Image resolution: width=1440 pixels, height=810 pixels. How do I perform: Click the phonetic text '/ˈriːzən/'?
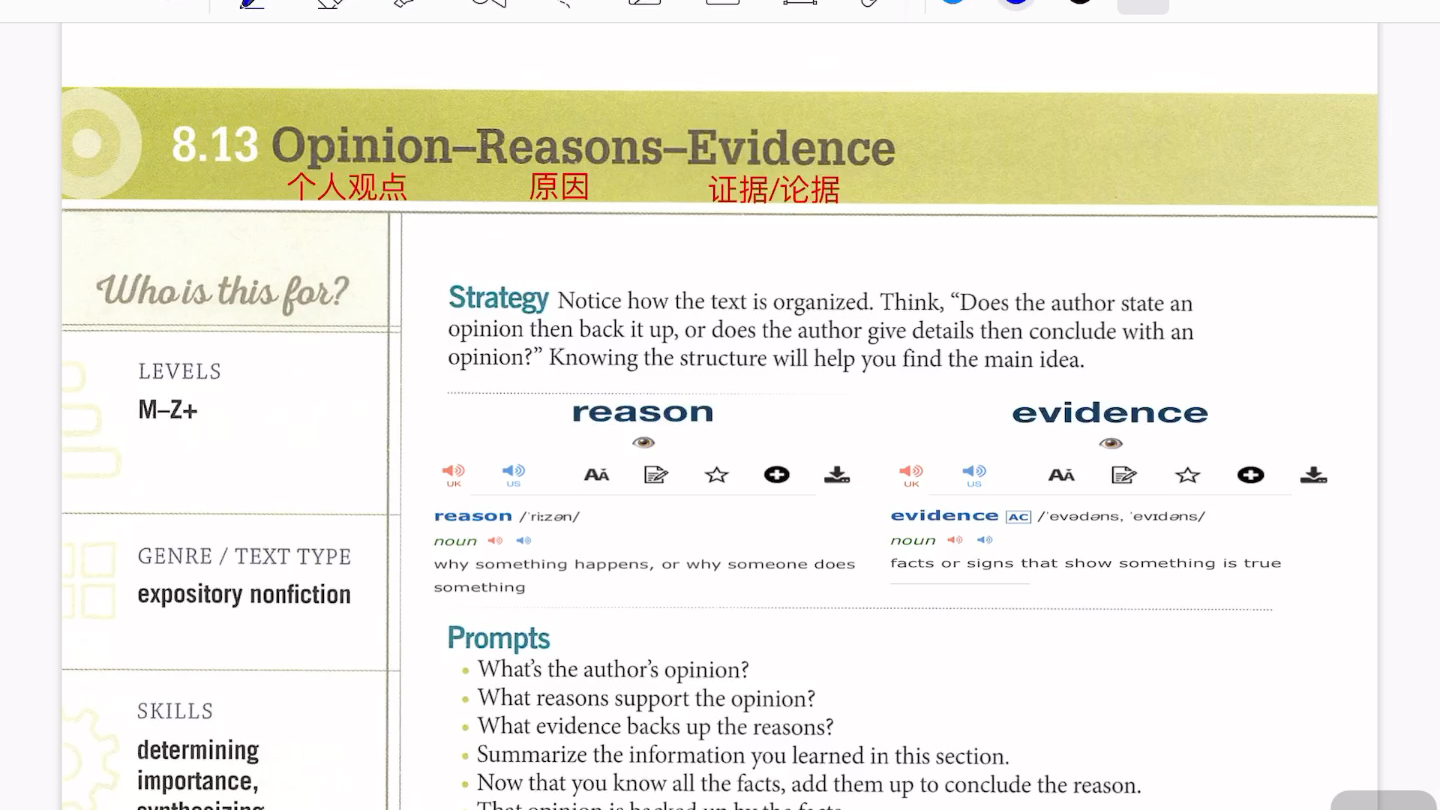[549, 517]
